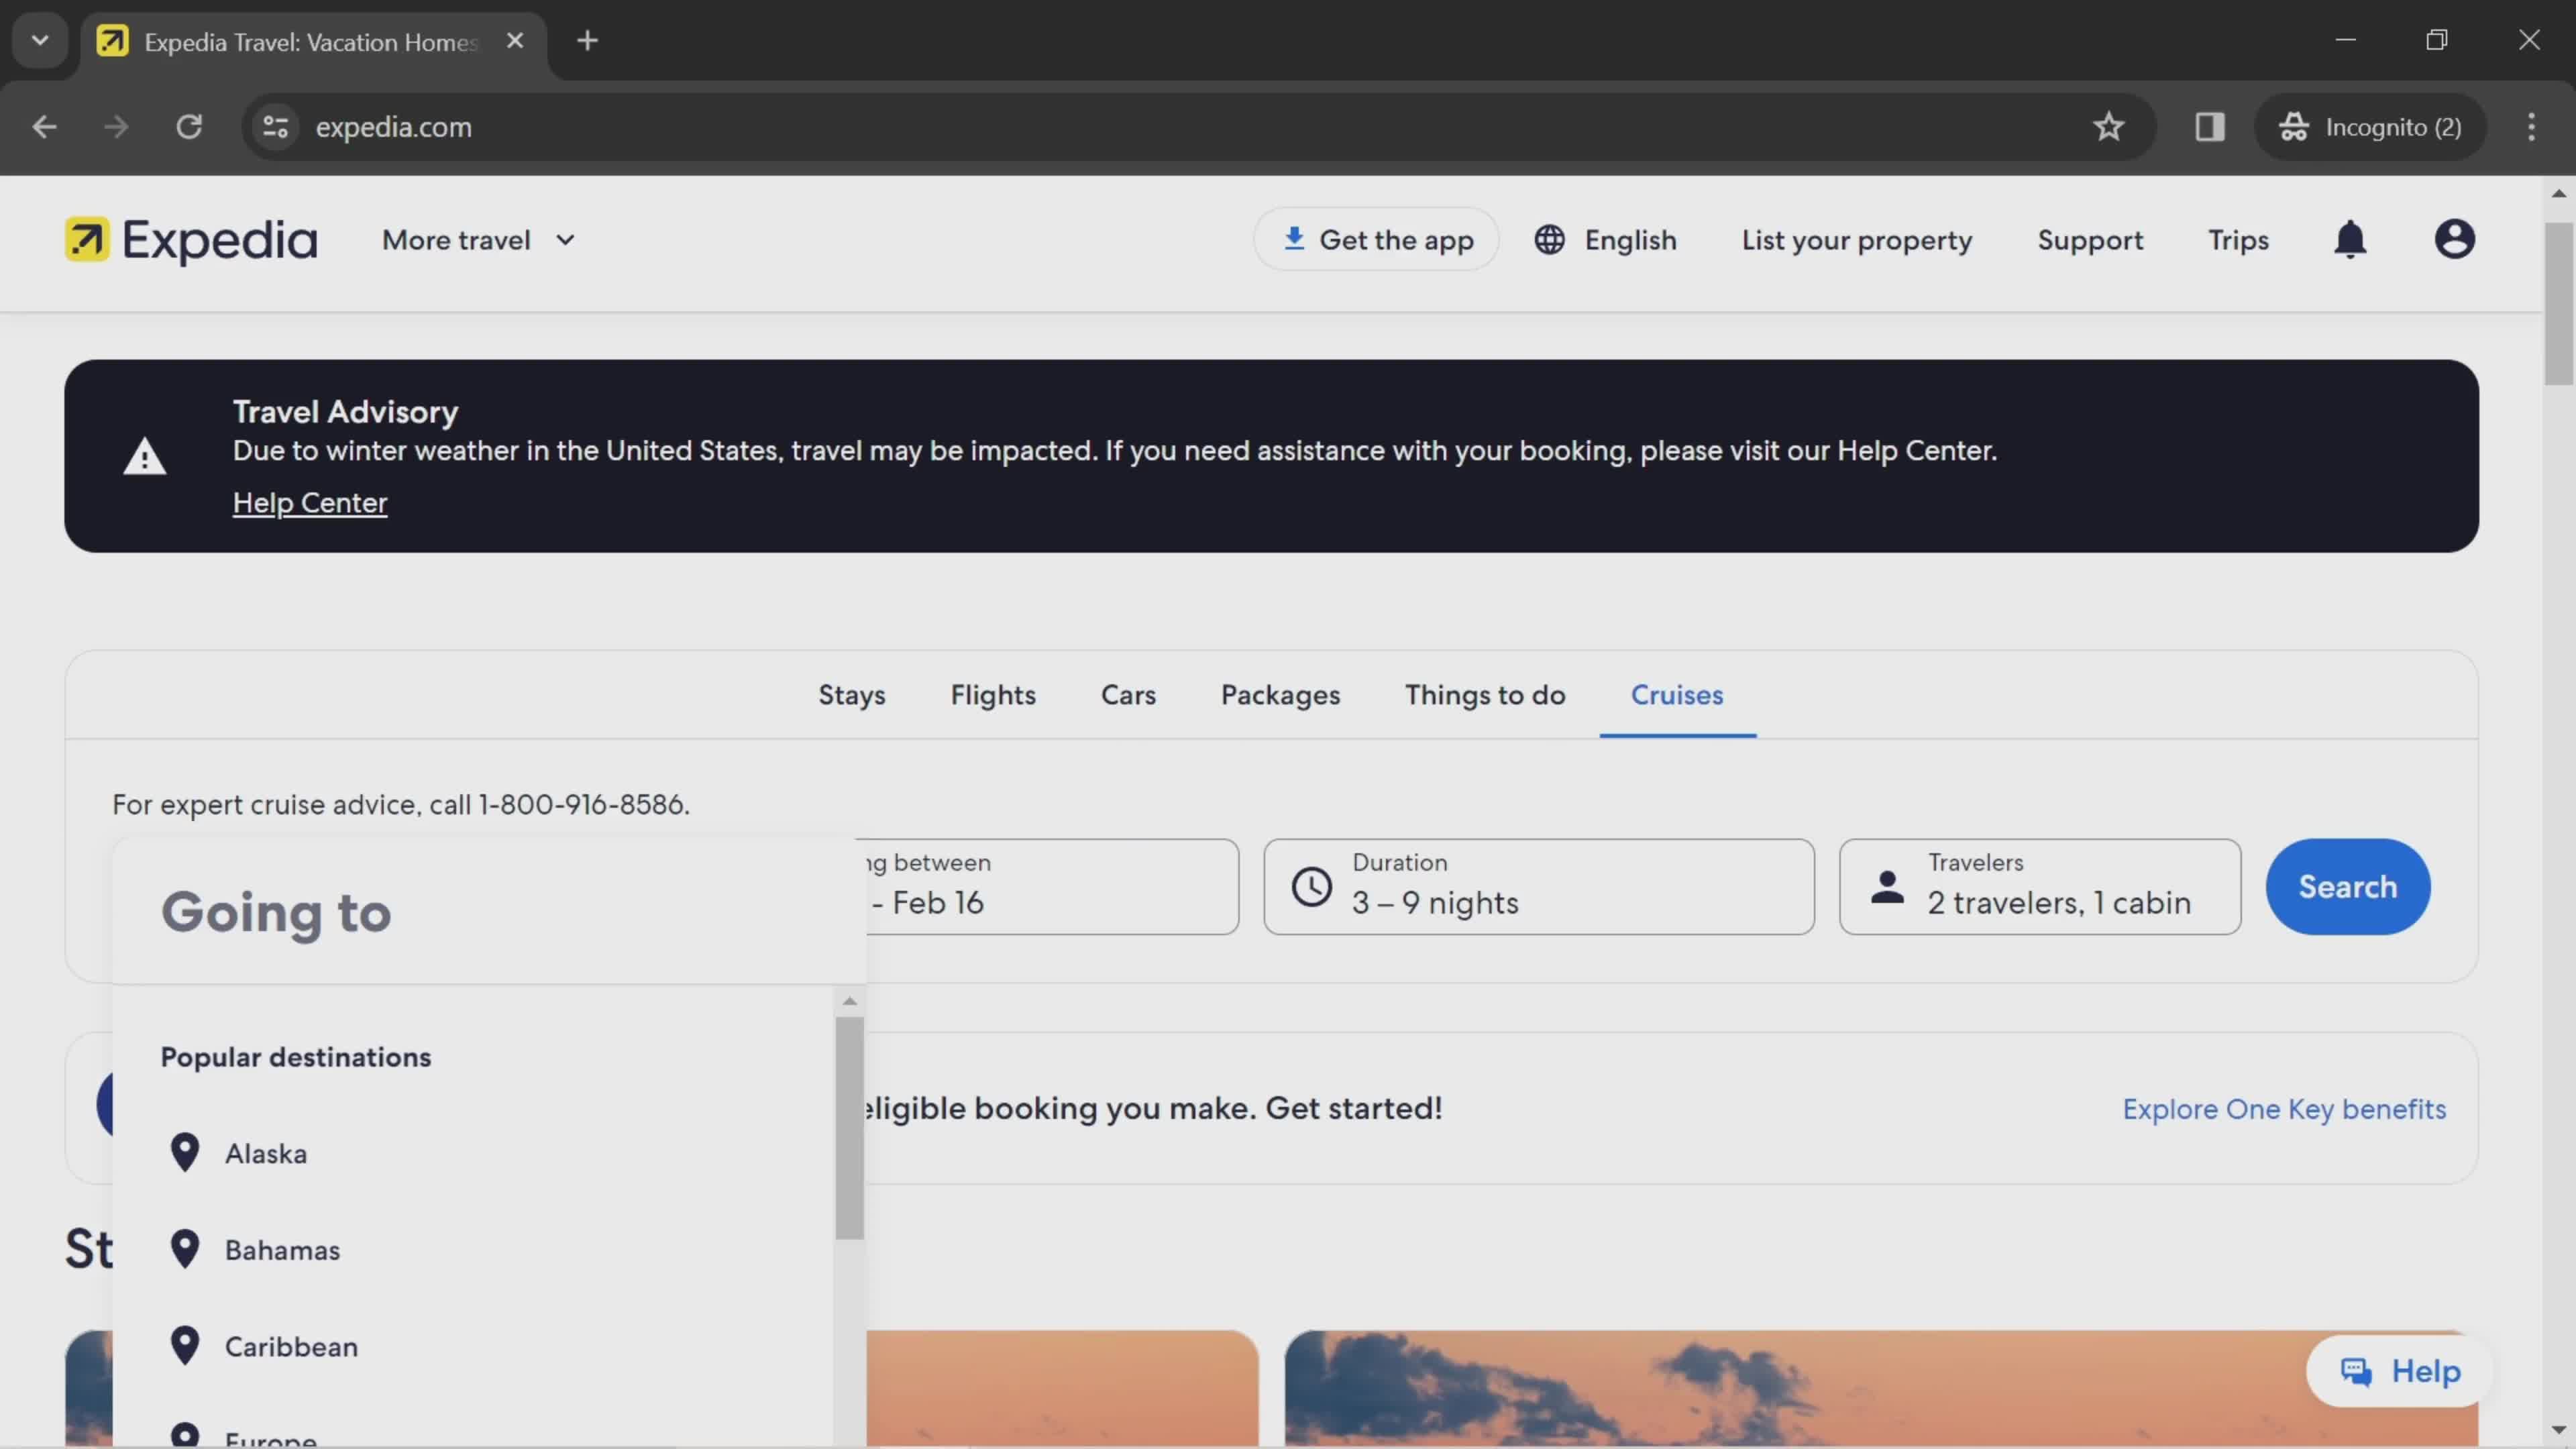2576x1449 pixels.
Task: Click the page scroll-down arrow
Action: coord(2559,1431)
